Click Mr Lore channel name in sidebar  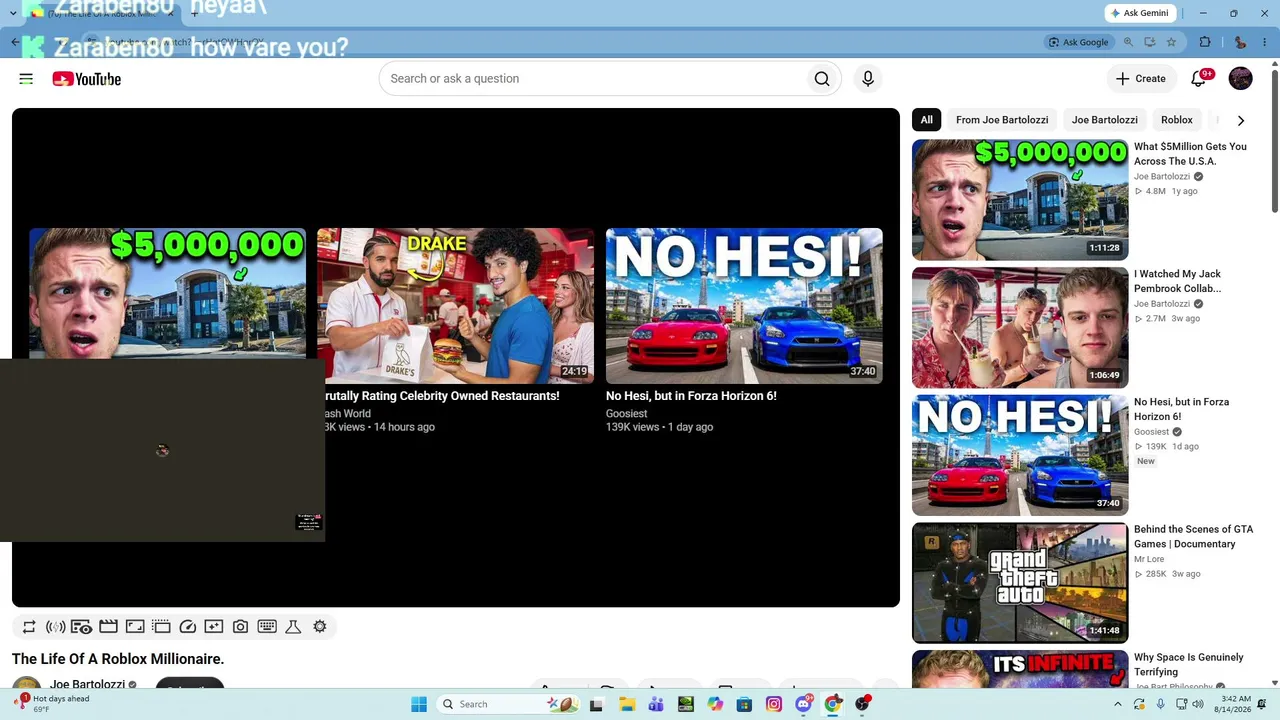point(1149,559)
